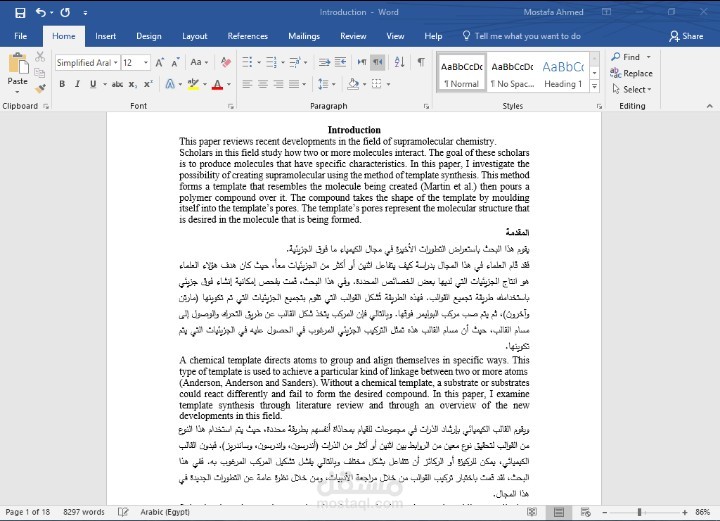720x521 pixels.
Task: Click the Multilevel List icon
Action: click(x=295, y=62)
